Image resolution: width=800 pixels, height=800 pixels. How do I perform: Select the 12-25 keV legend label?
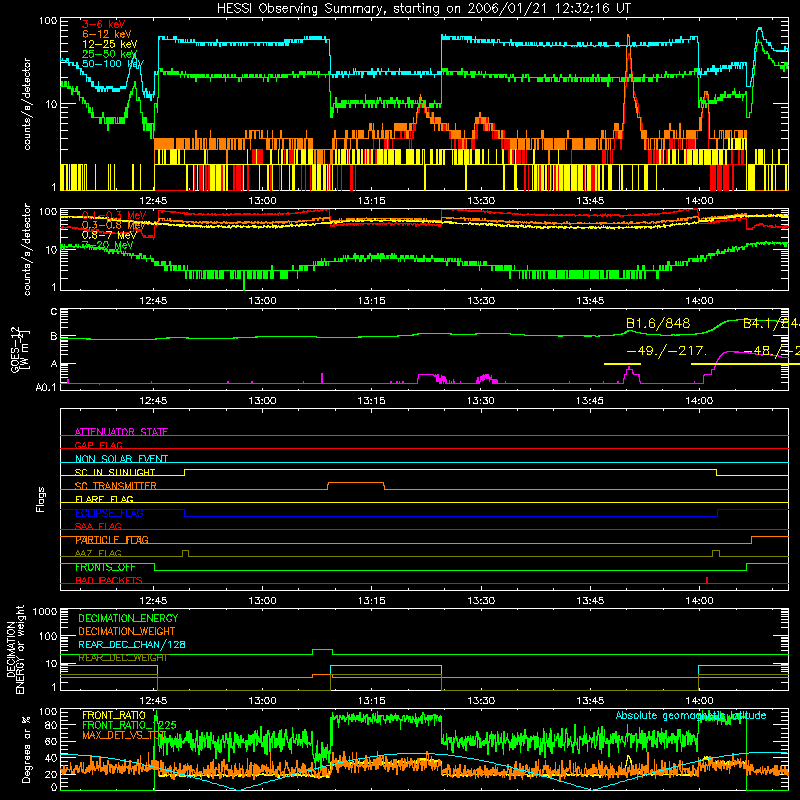(110, 44)
